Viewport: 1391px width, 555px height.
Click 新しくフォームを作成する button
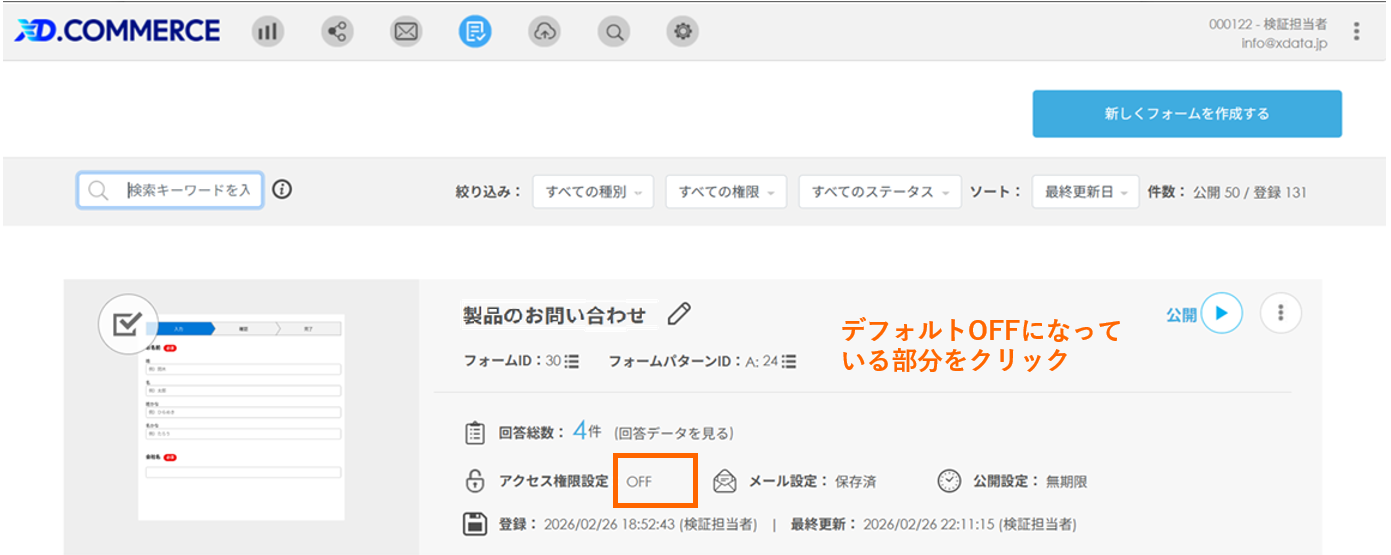click(1187, 114)
